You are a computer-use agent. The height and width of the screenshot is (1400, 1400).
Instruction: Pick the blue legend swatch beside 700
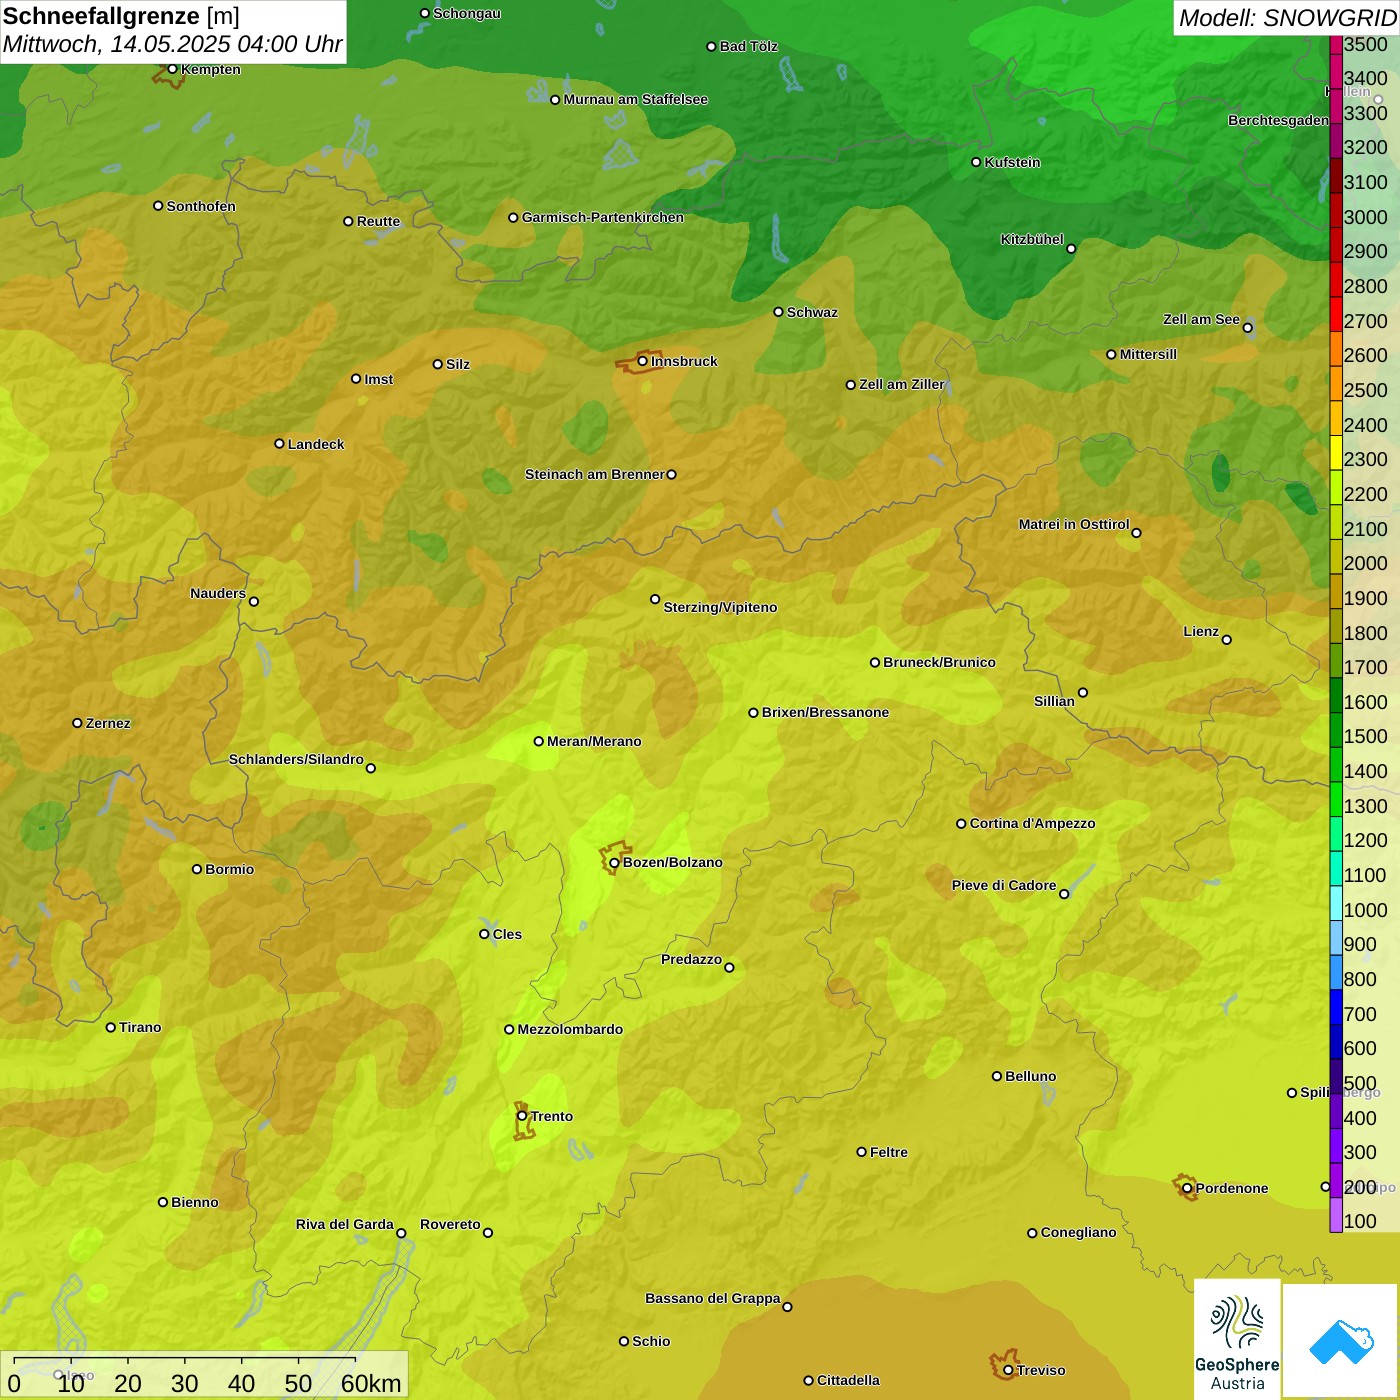(1336, 1007)
